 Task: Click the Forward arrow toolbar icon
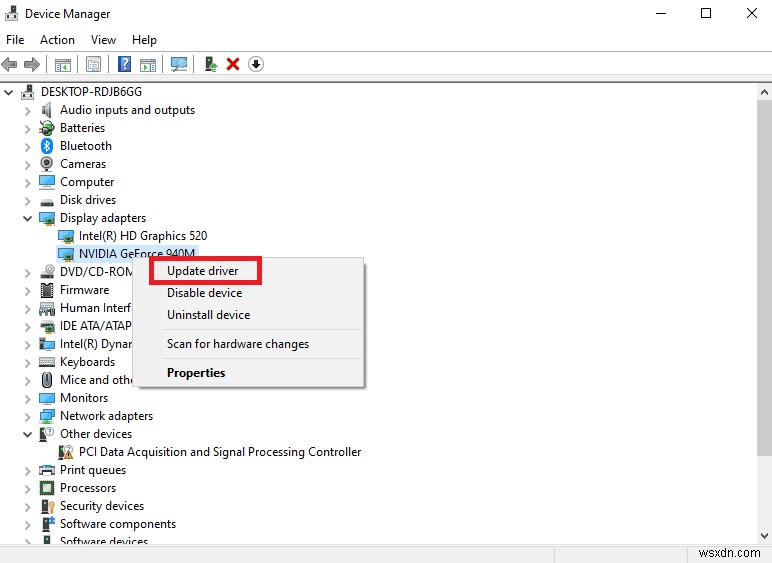[32, 64]
